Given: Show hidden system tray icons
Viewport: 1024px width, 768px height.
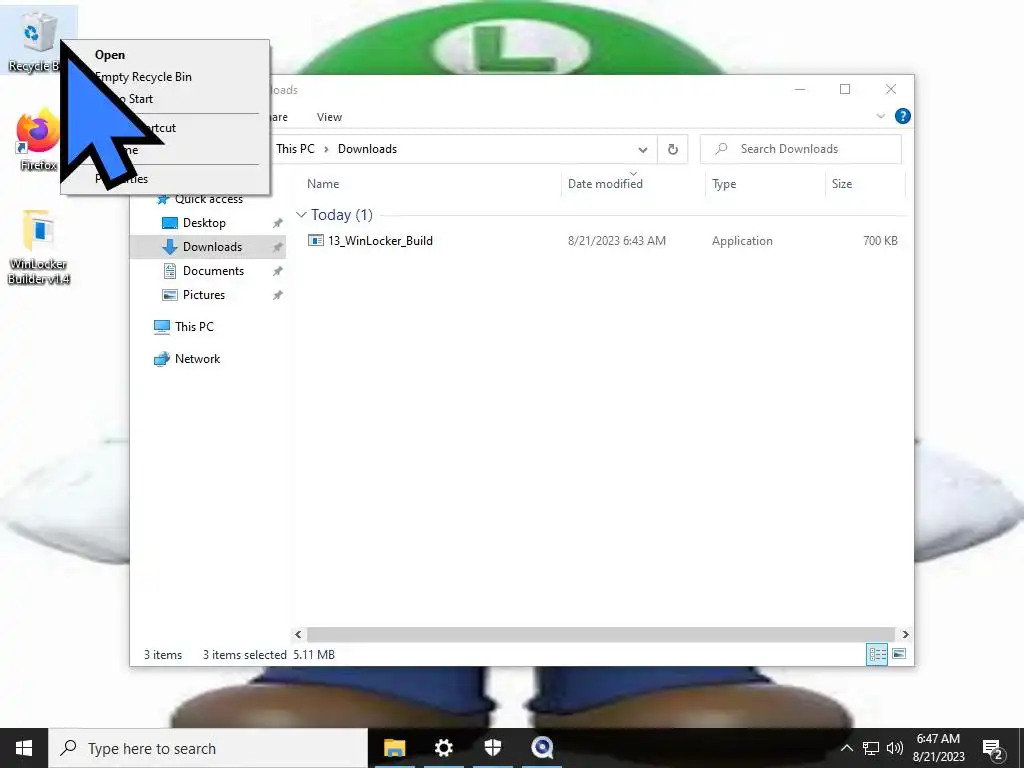Looking at the screenshot, I should pyautogui.click(x=846, y=748).
